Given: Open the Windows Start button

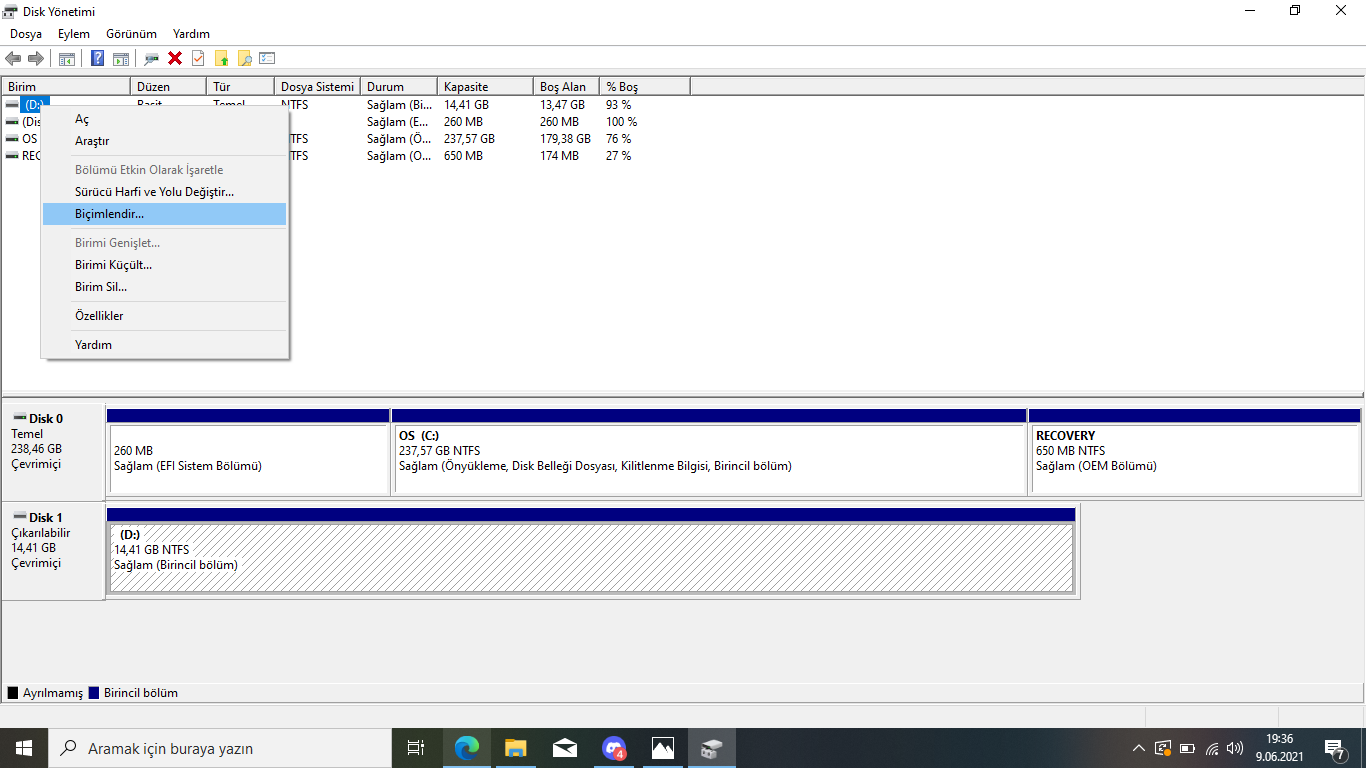Looking at the screenshot, I should (23, 748).
